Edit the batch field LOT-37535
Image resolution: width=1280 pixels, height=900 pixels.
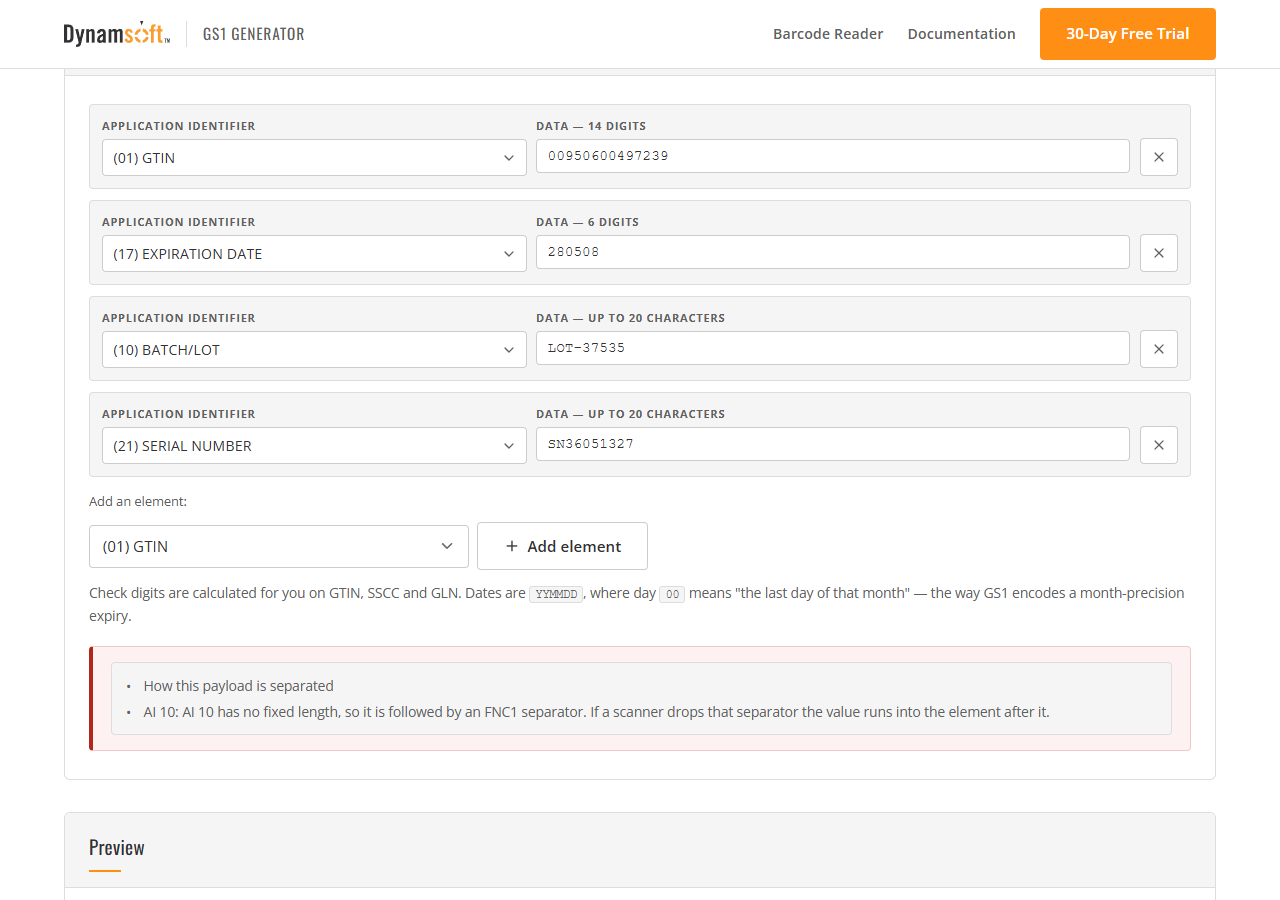pyautogui.click(x=833, y=348)
